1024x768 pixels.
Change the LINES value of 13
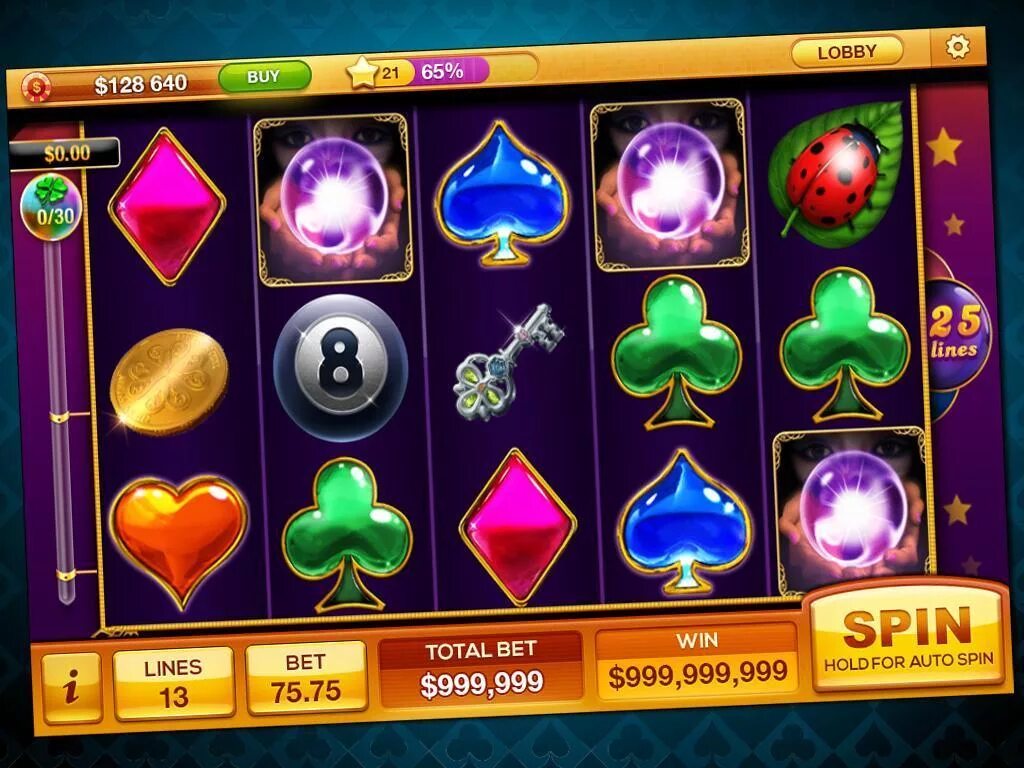[x=174, y=683]
